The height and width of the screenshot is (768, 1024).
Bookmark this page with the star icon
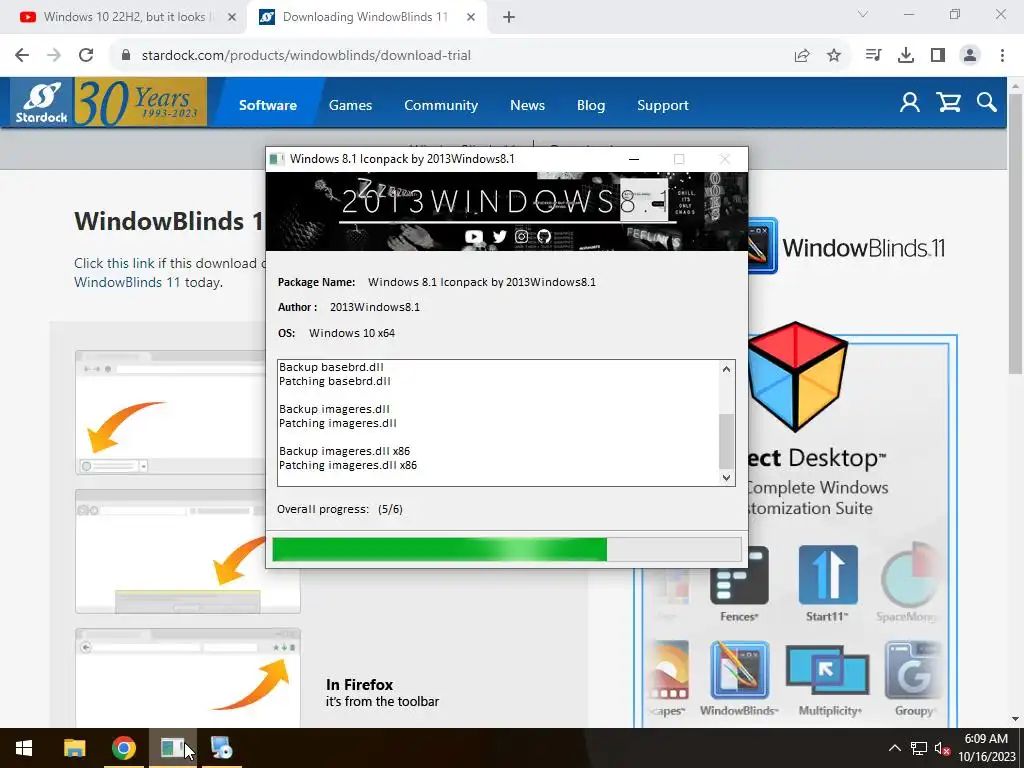tap(834, 56)
